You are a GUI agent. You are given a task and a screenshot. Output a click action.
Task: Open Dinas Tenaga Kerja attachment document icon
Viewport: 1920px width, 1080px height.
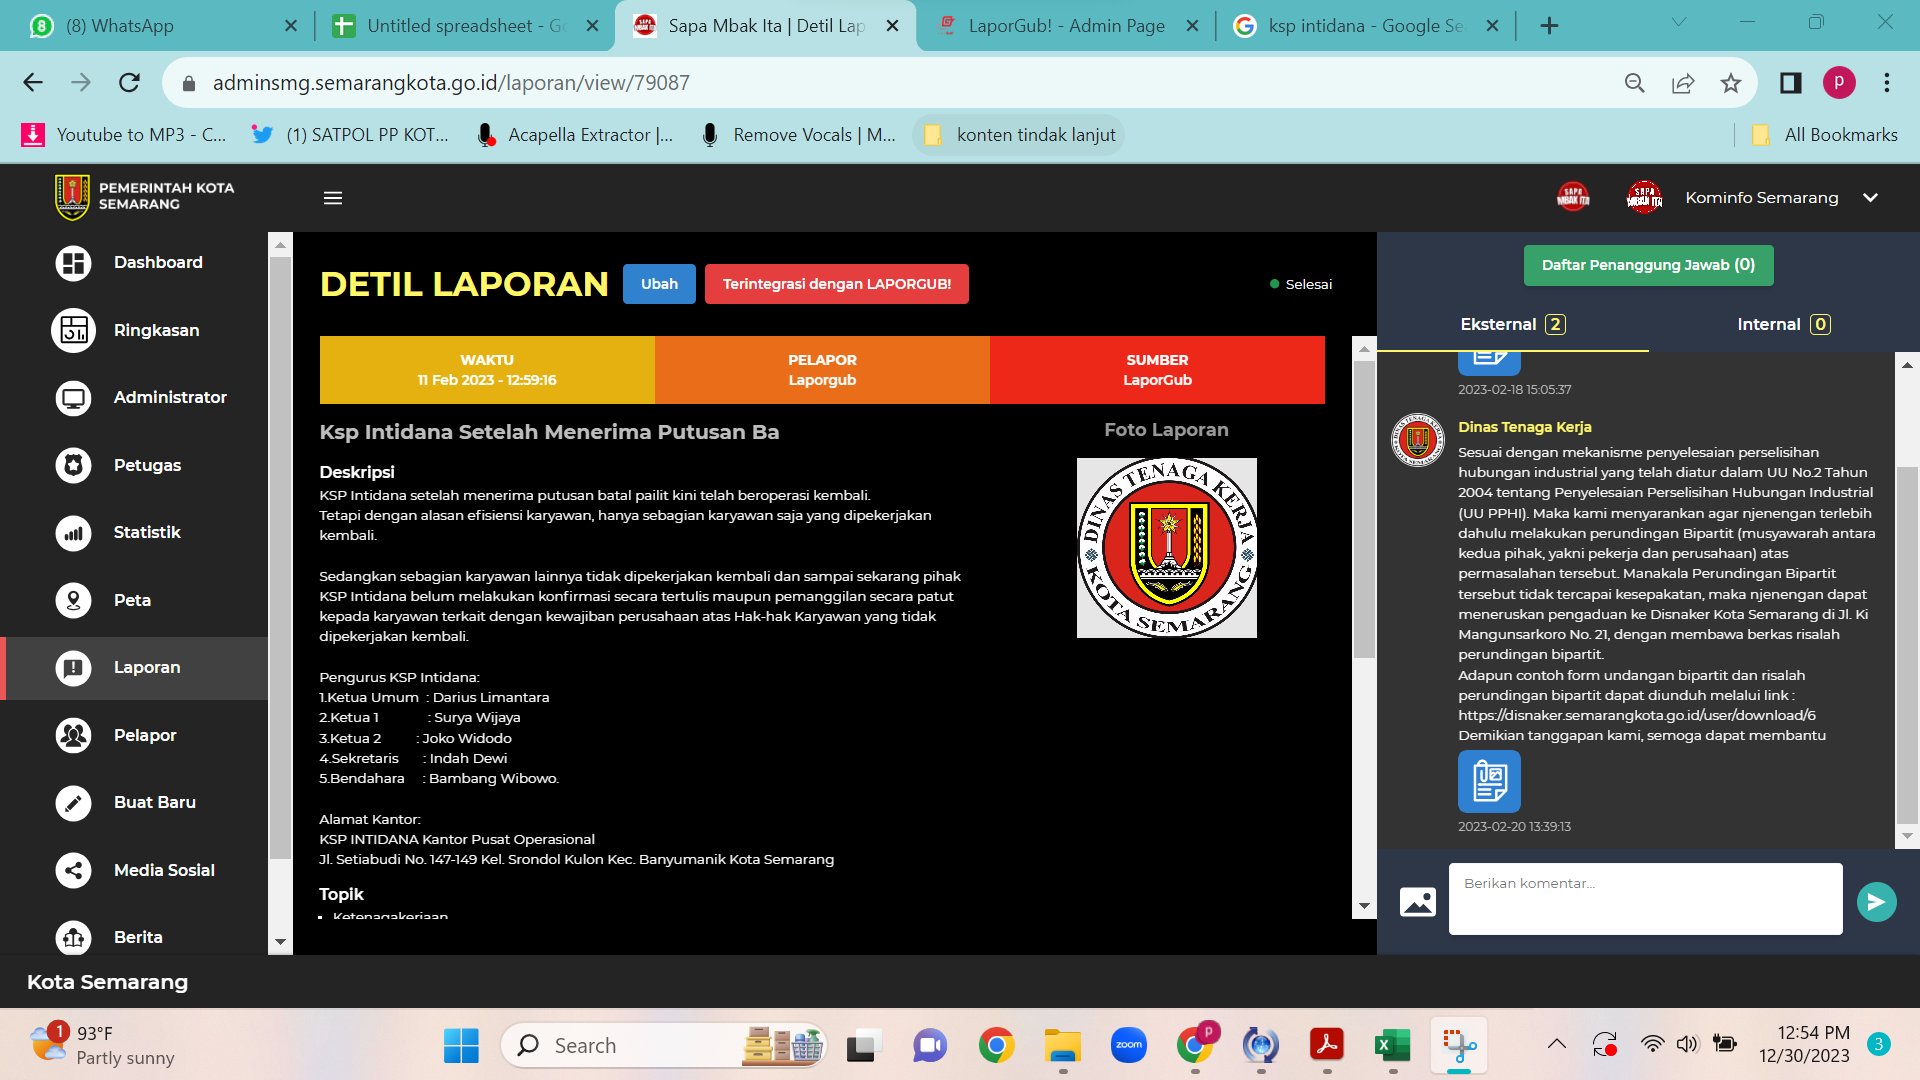click(x=1489, y=781)
